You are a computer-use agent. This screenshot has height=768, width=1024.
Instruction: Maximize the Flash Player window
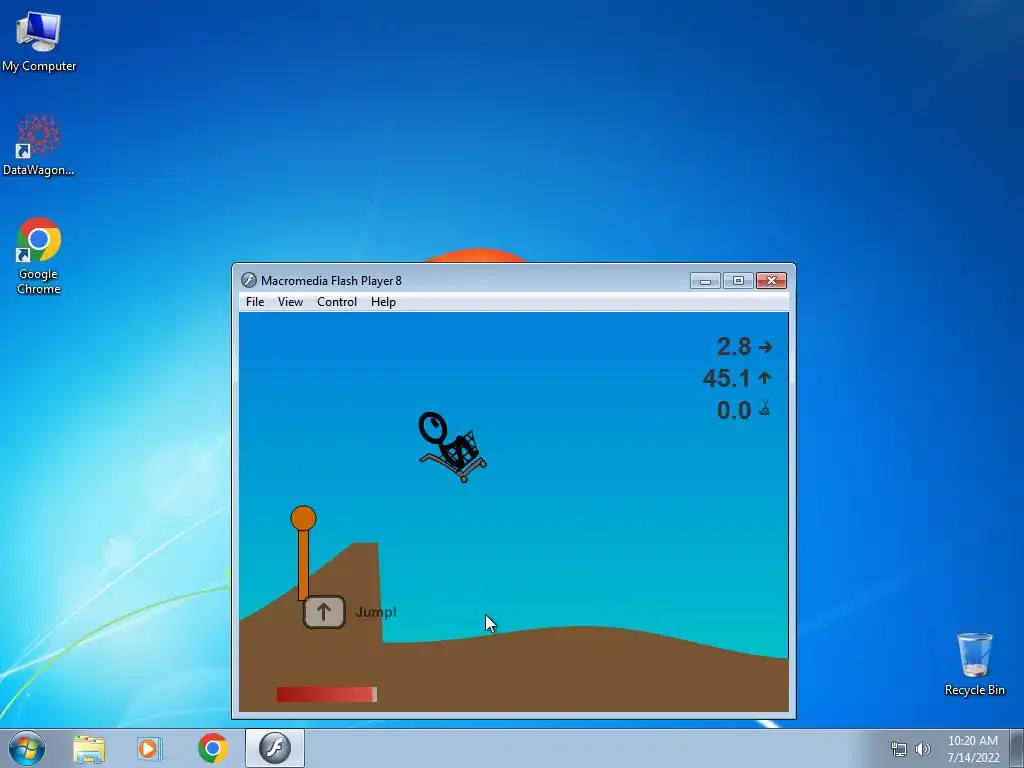tap(739, 281)
